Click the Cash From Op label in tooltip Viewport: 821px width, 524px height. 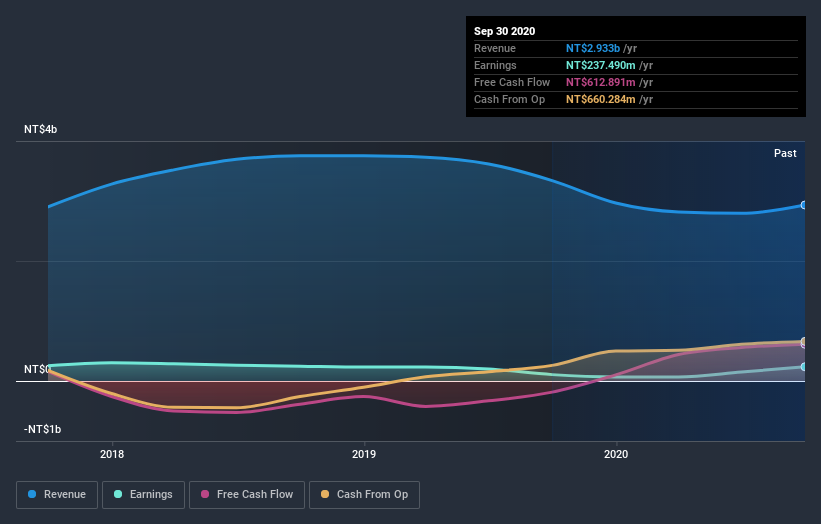coord(509,99)
